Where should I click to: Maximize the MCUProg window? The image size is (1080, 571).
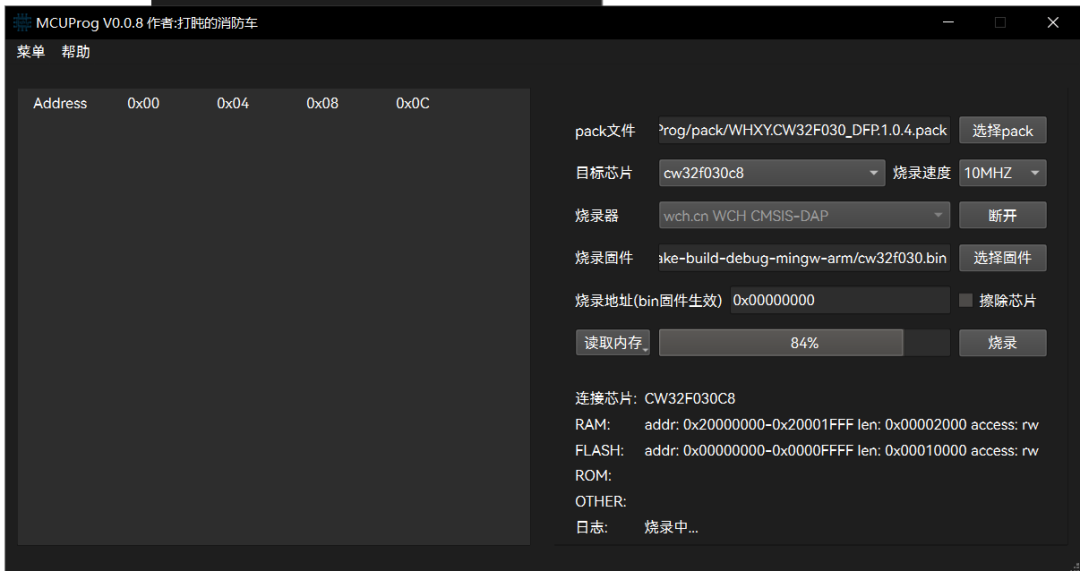1000,22
